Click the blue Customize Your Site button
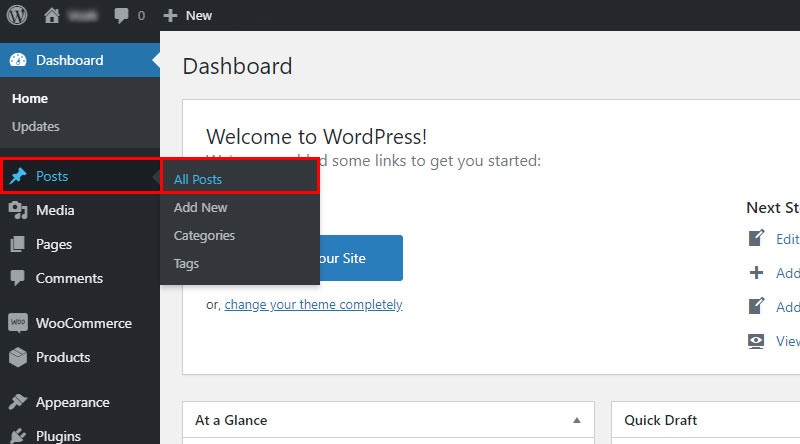The width and height of the screenshot is (800, 444). [361, 258]
